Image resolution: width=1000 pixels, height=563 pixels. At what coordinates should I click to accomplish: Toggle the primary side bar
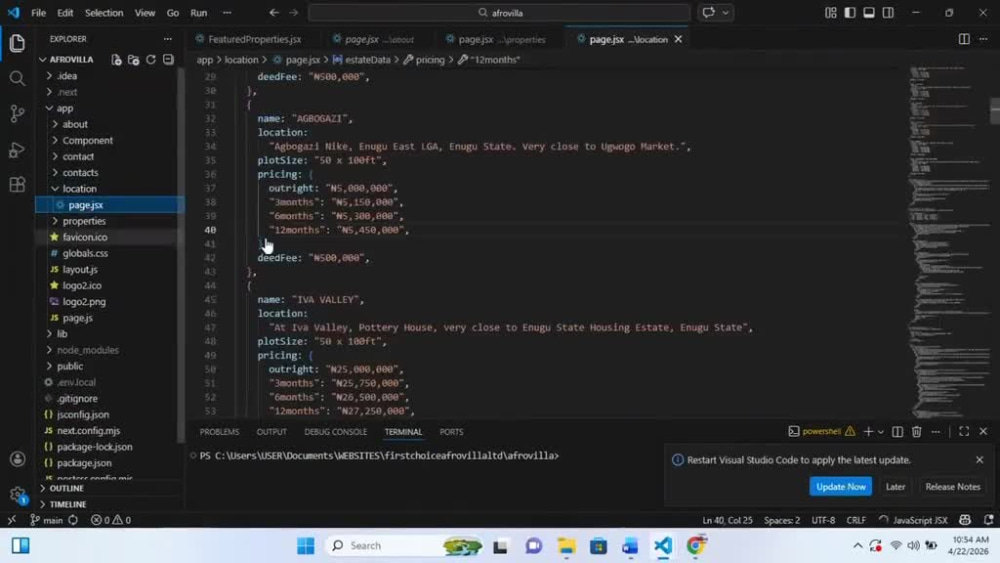click(x=849, y=13)
